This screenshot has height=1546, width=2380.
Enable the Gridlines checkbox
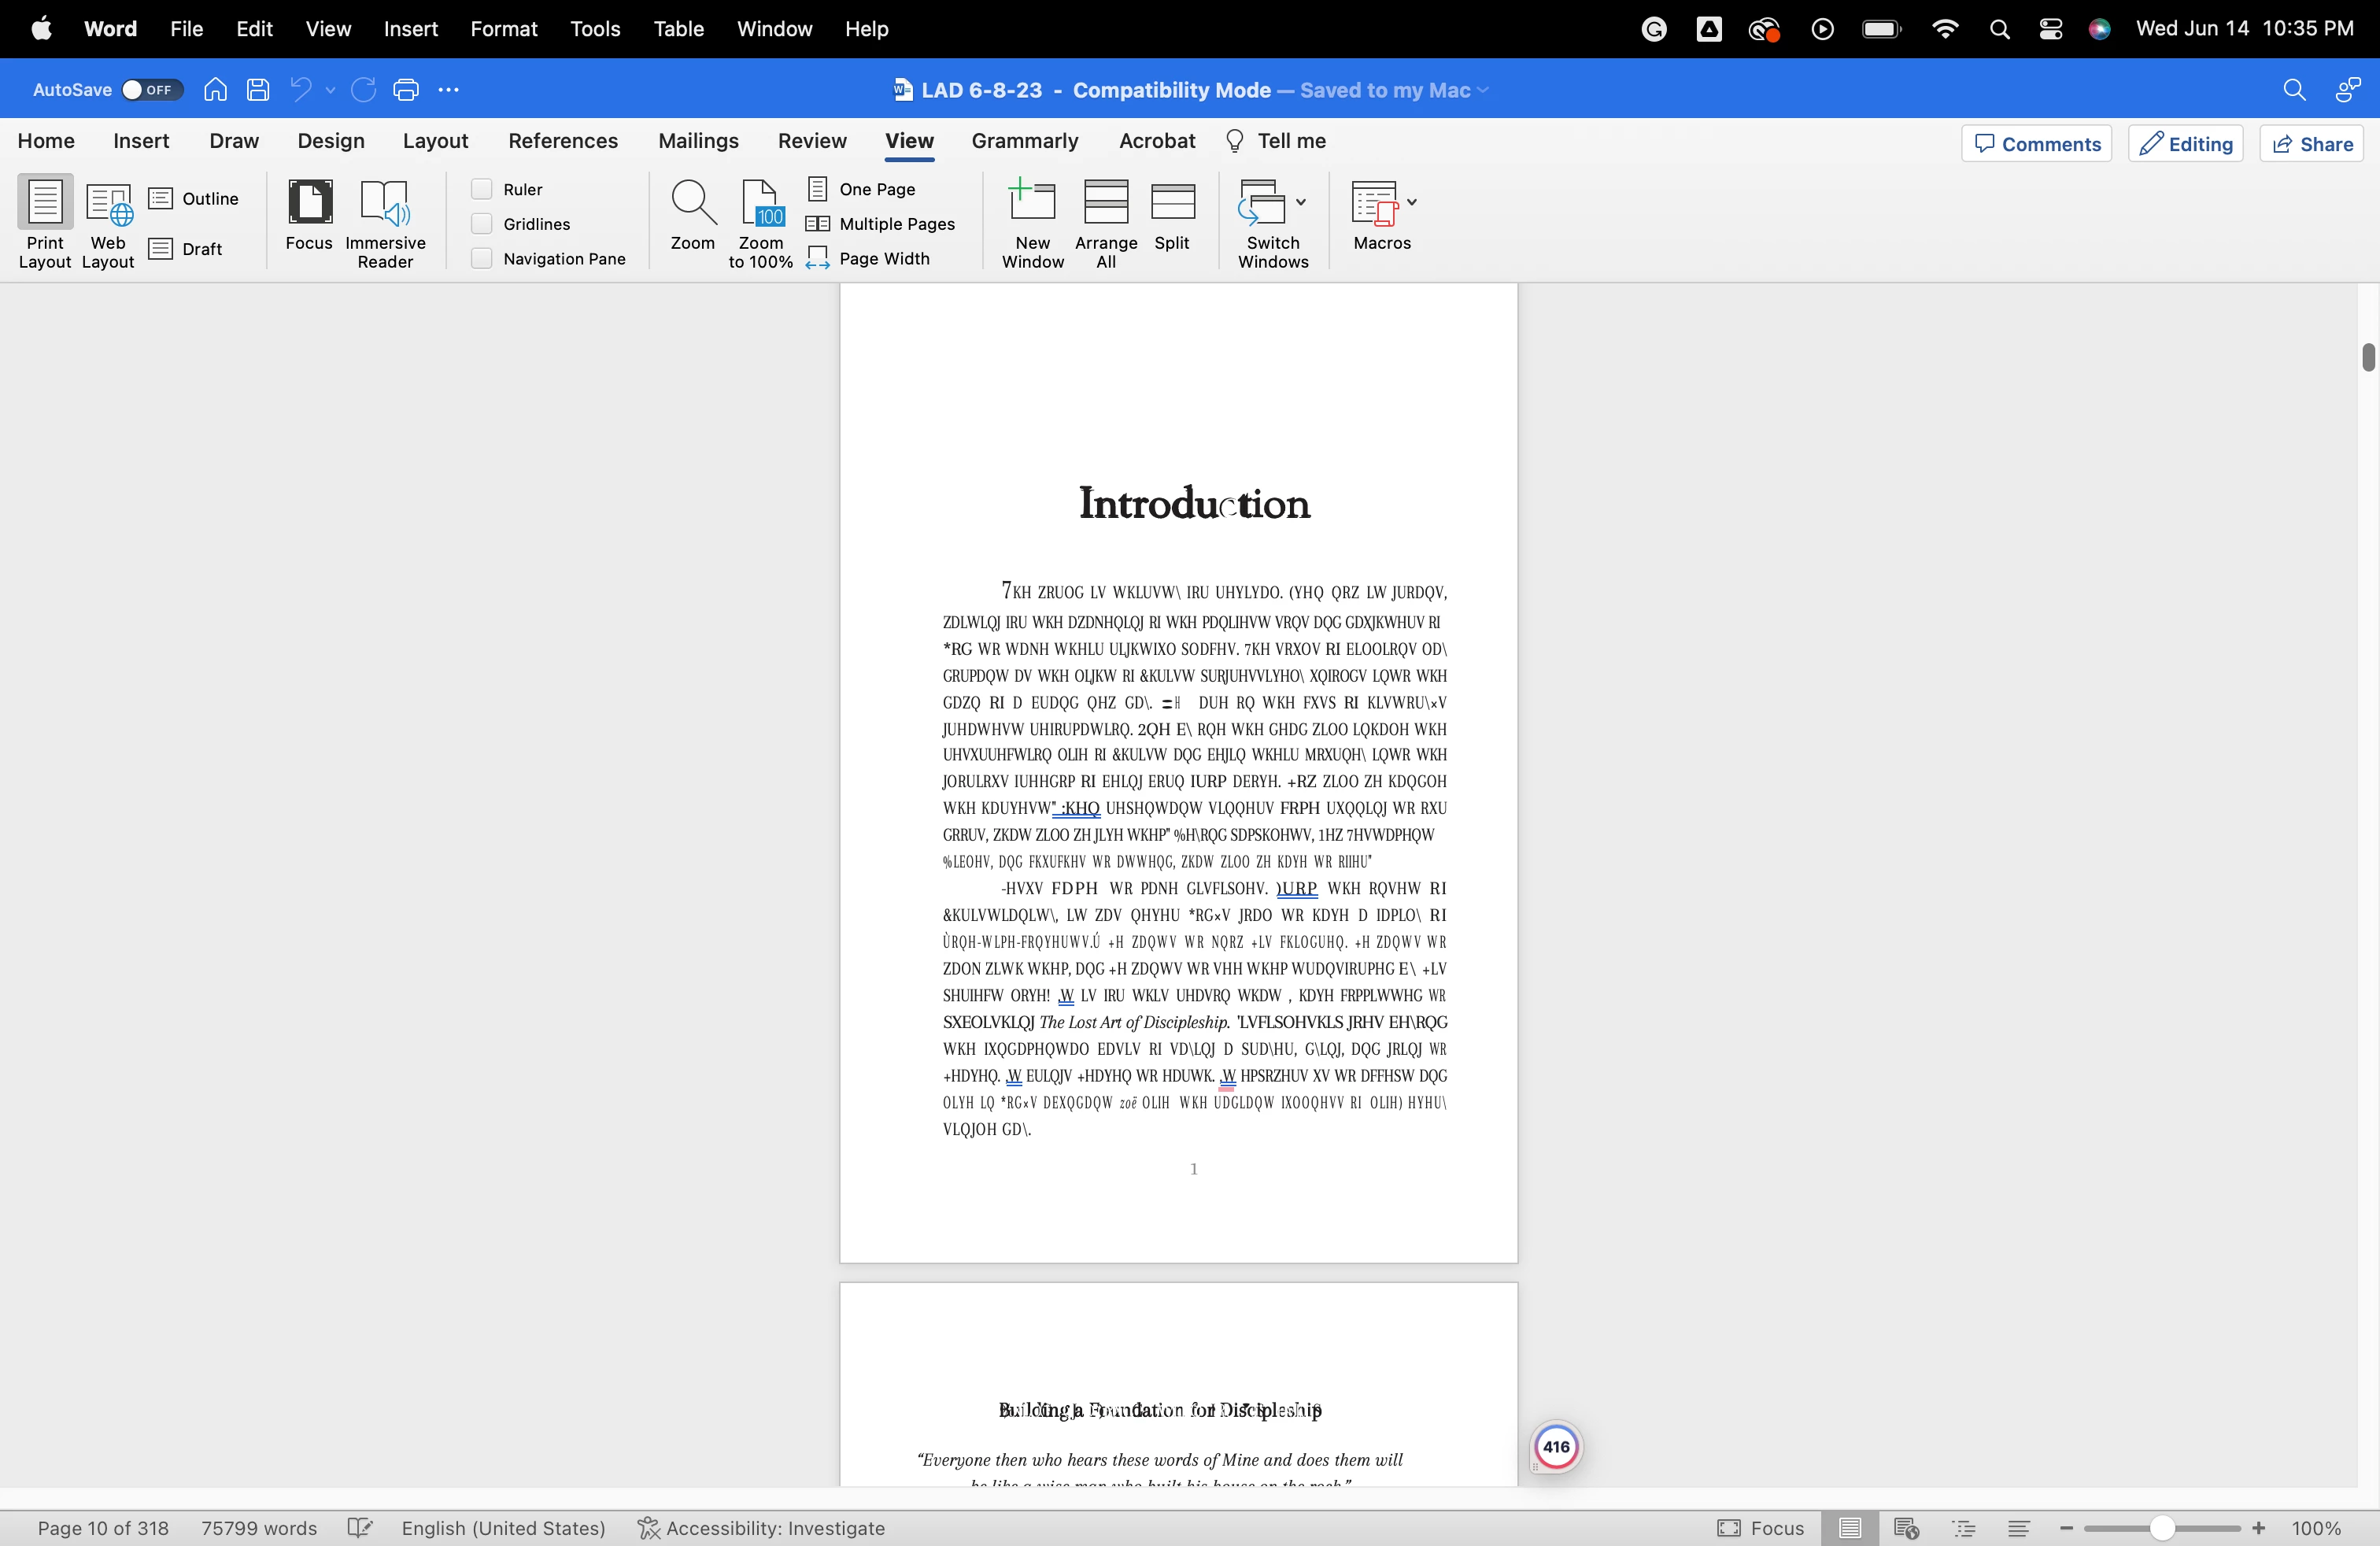482,224
